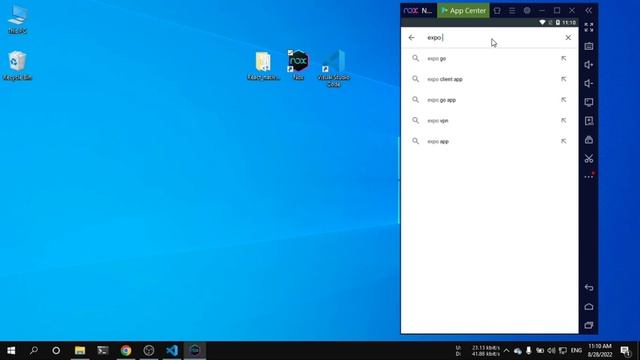Open more tools three-dot icon
This screenshot has width=640, height=360.
tap(589, 177)
